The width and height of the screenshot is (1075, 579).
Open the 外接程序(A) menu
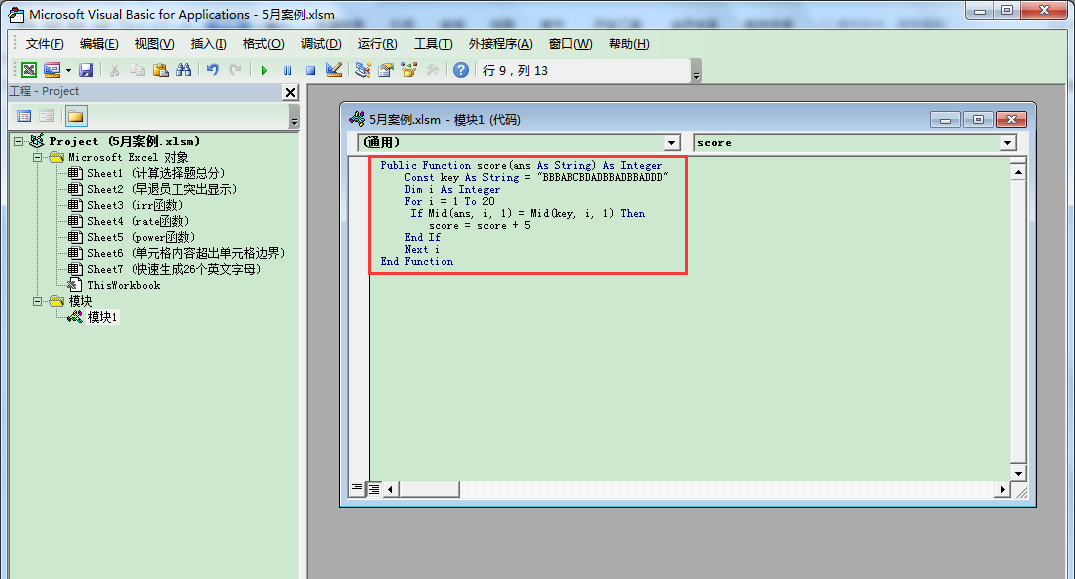point(500,44)
